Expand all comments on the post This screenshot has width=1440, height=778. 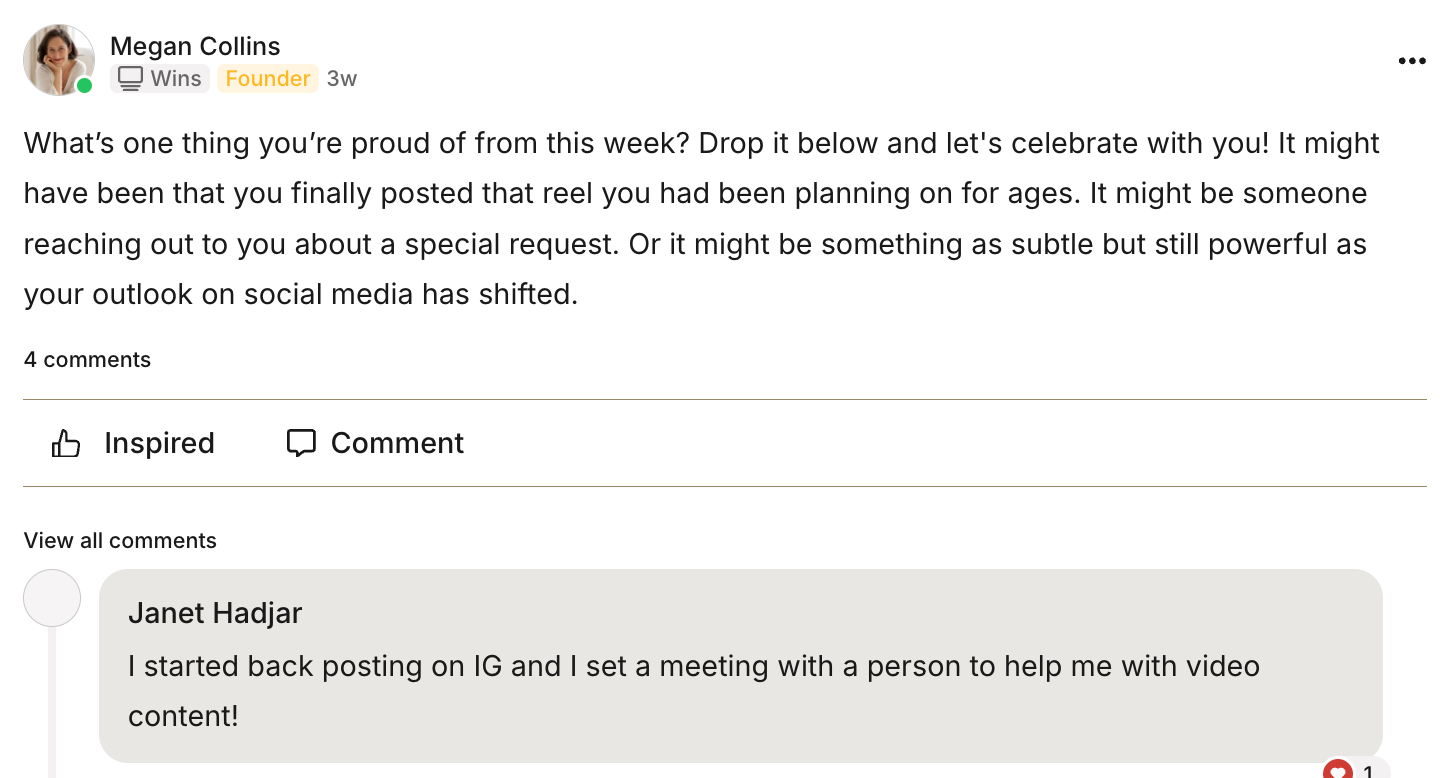(x=120, y=540)
